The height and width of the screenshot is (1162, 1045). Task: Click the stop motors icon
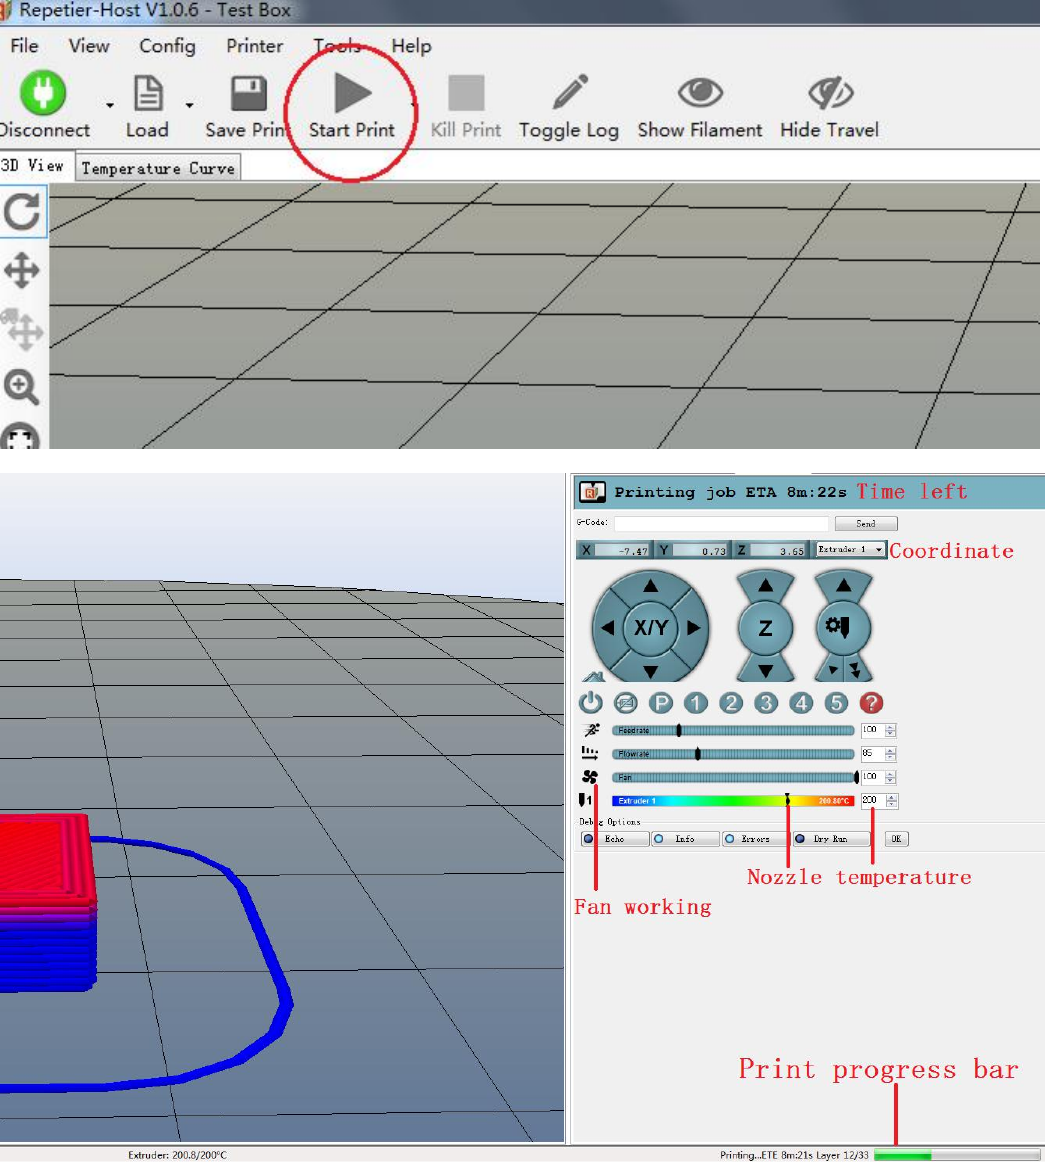tap(626, 703)
